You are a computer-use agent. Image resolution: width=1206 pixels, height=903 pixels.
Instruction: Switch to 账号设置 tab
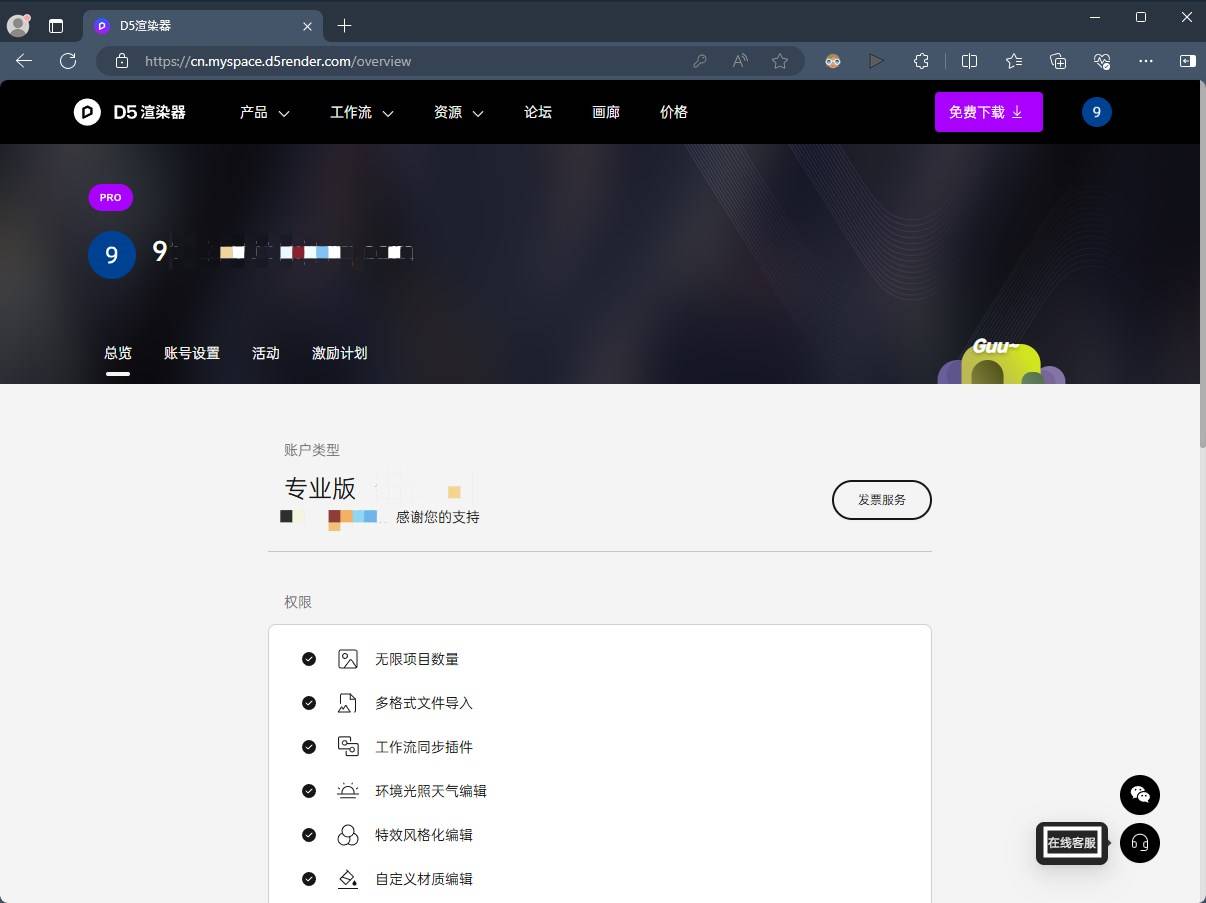(x=192, y=353)
